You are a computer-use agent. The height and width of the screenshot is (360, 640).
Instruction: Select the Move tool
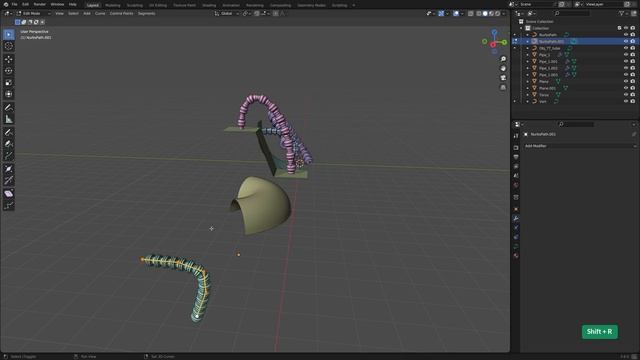[9, 60]
